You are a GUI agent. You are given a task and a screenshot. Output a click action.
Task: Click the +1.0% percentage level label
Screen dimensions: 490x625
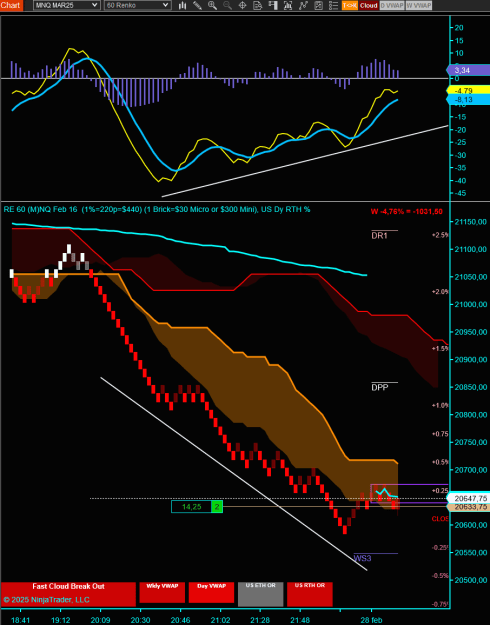440,405
